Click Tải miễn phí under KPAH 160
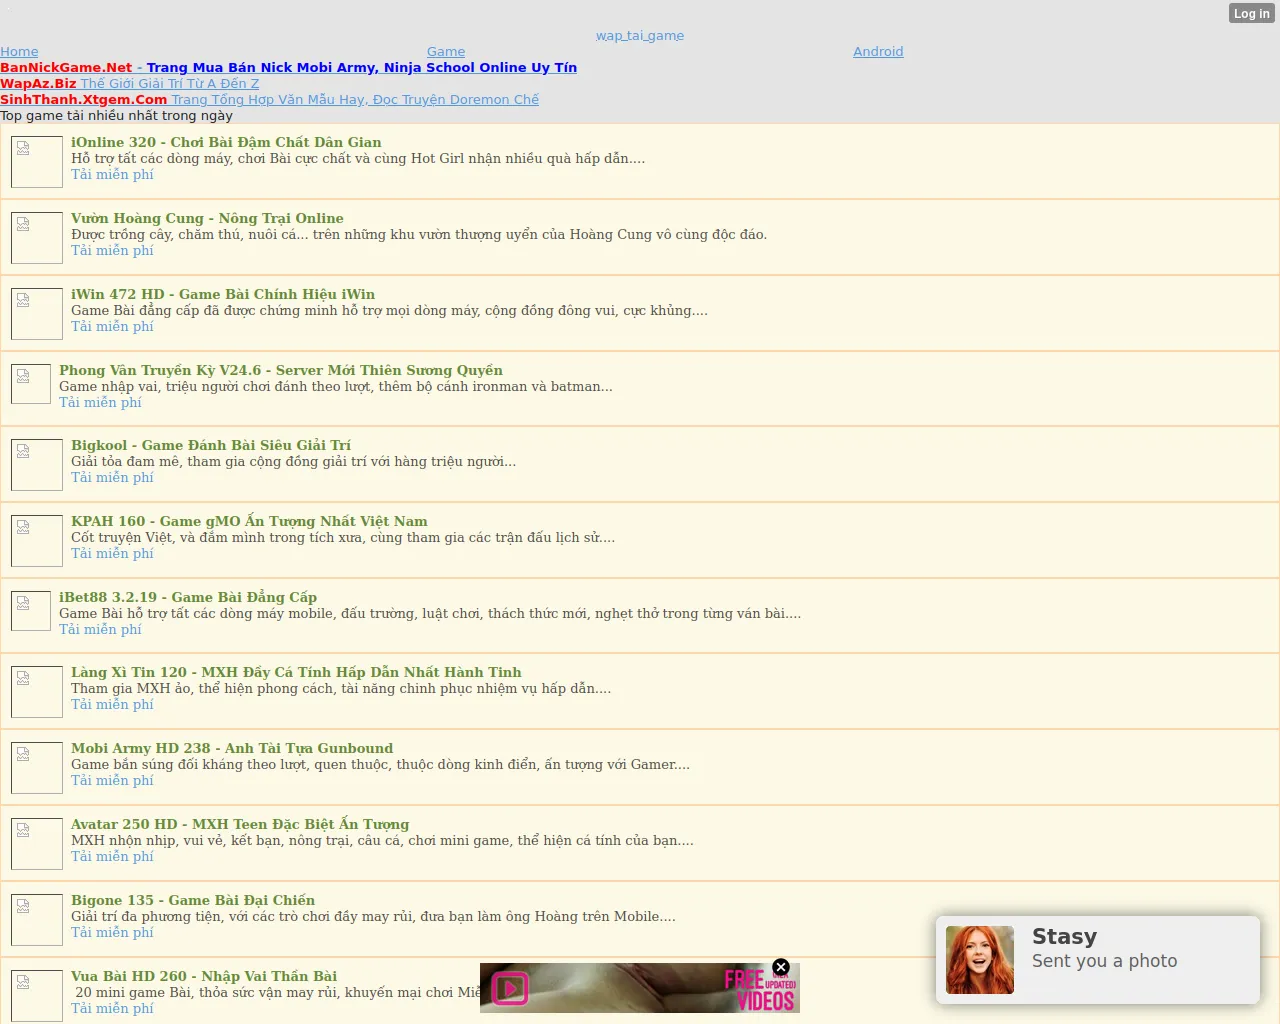1280x1024 pixels. [x=112, y=553]
